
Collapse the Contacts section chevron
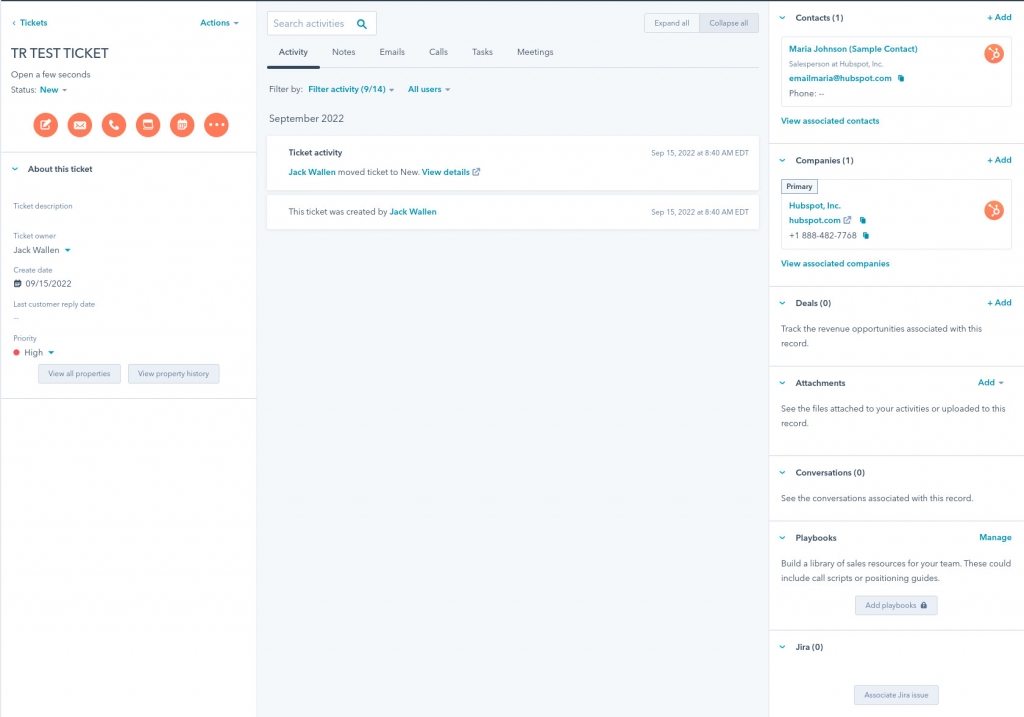pos(781,17)
